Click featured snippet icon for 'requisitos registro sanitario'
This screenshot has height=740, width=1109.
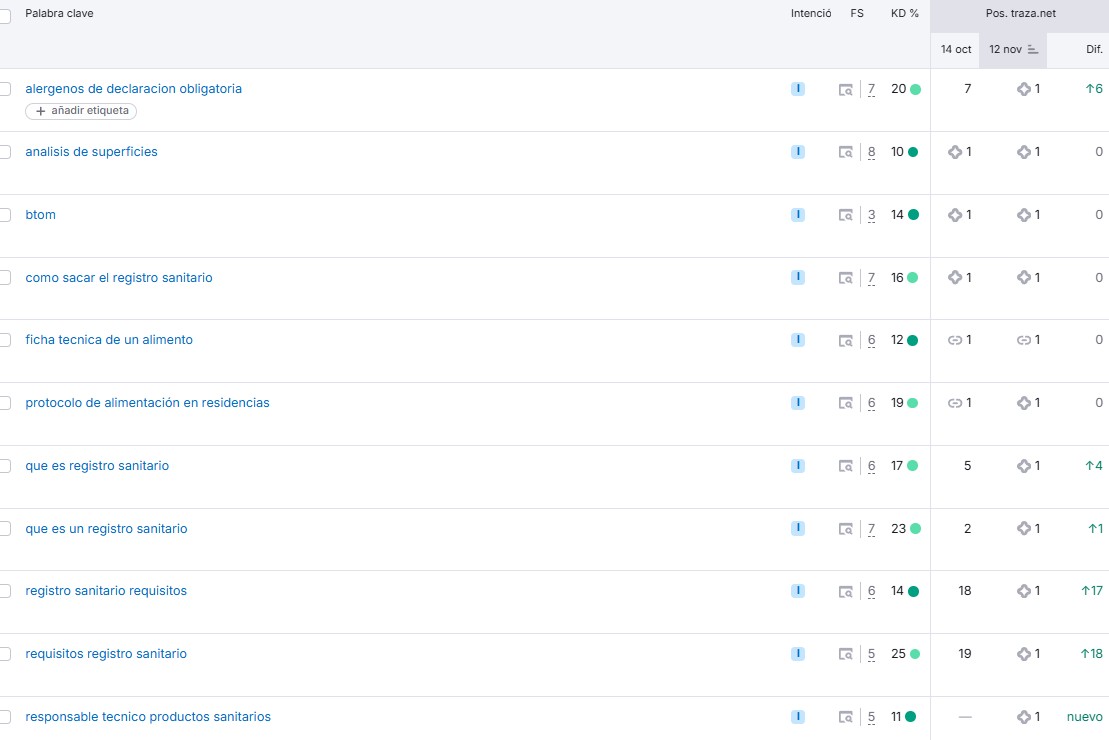1023,654
